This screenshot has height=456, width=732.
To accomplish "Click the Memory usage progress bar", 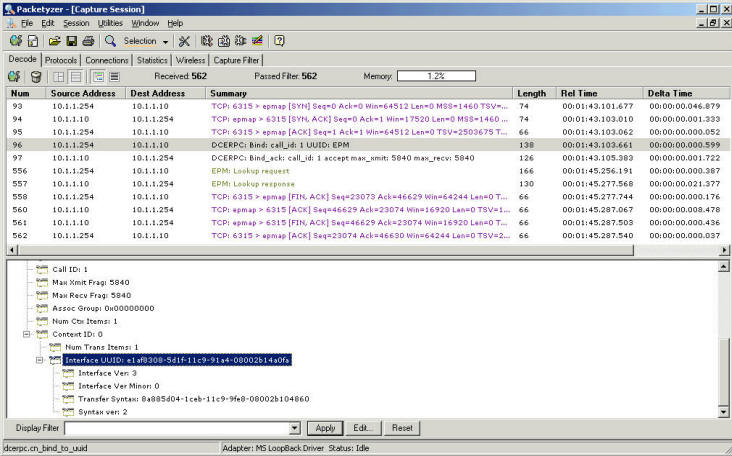I will click(436, 76).
